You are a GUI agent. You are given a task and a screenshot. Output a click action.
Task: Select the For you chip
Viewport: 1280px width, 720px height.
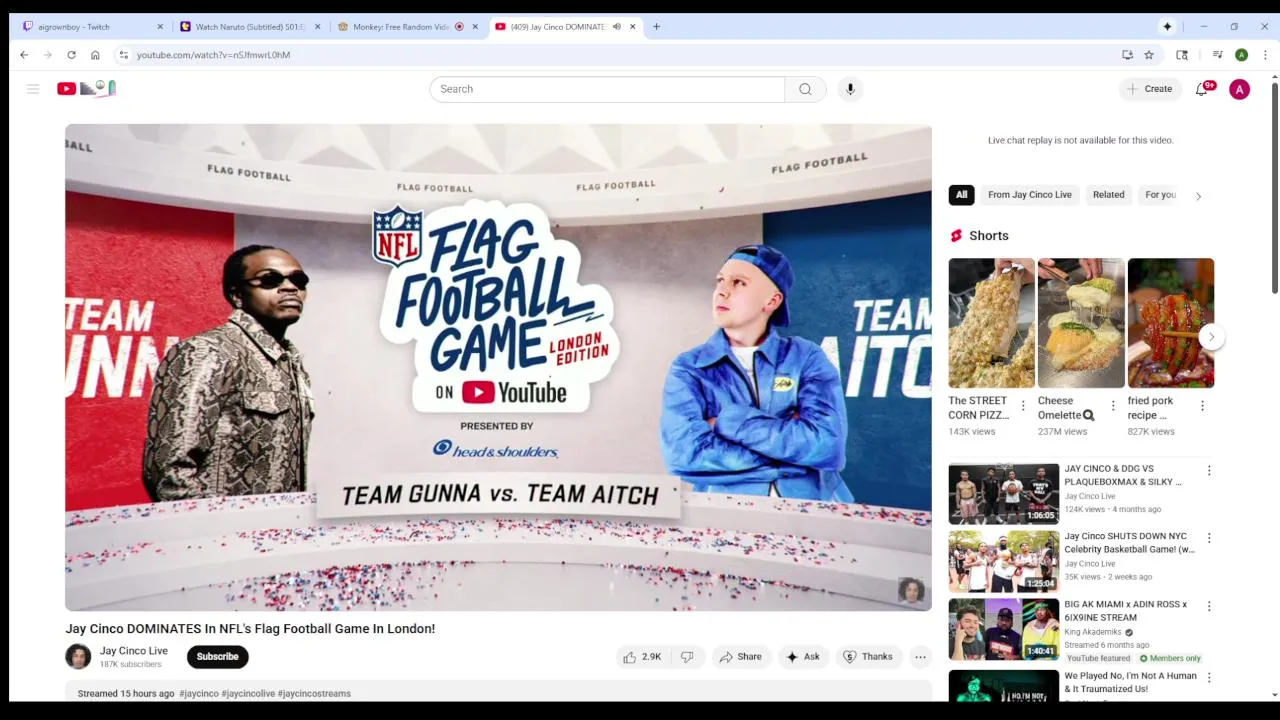[x=1160, y=195]
